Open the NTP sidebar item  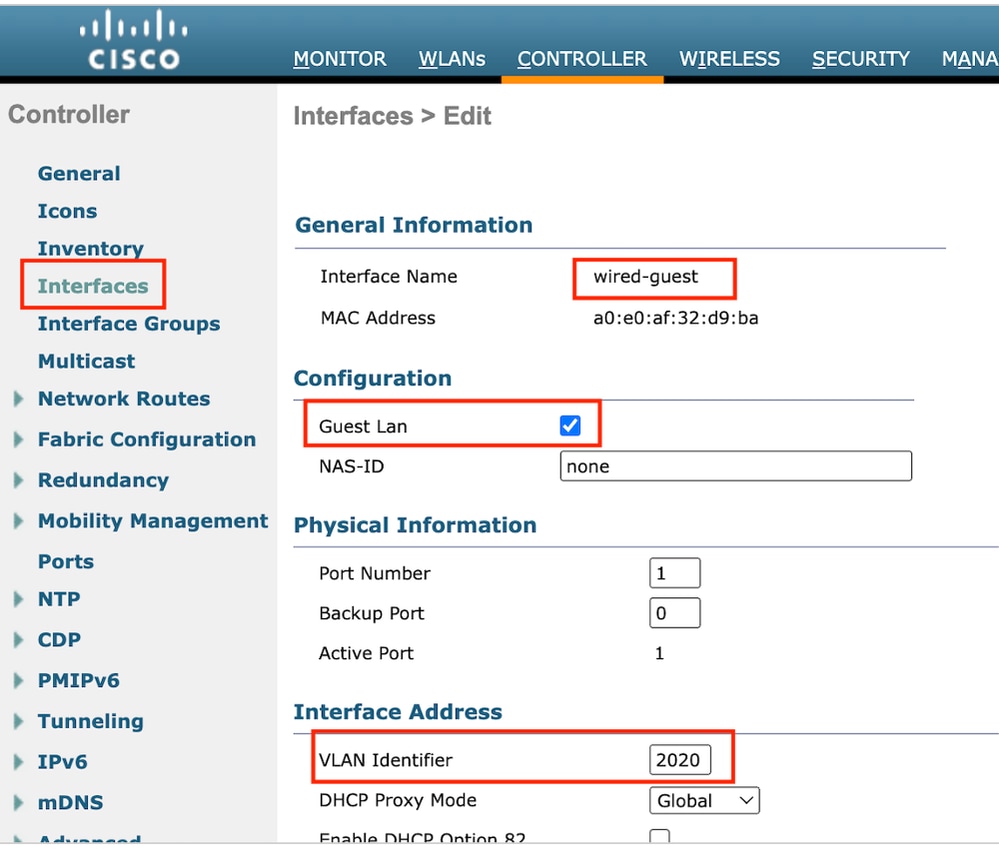point(59,599)
